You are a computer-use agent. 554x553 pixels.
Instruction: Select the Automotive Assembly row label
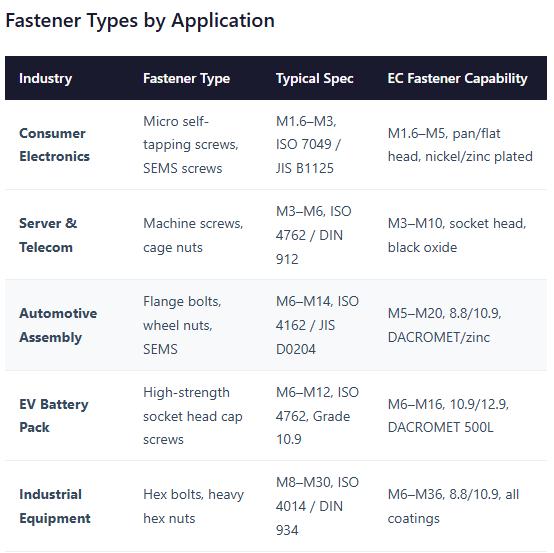[x=58, y=325]
